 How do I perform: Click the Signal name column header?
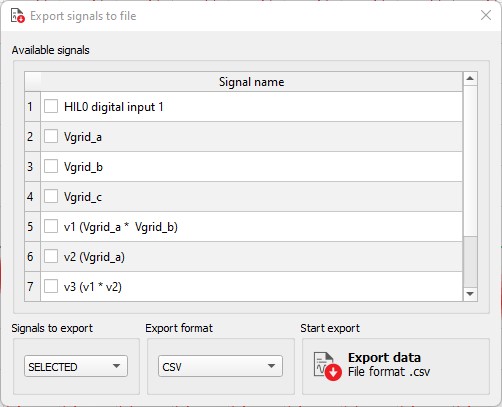pos(252,82)
